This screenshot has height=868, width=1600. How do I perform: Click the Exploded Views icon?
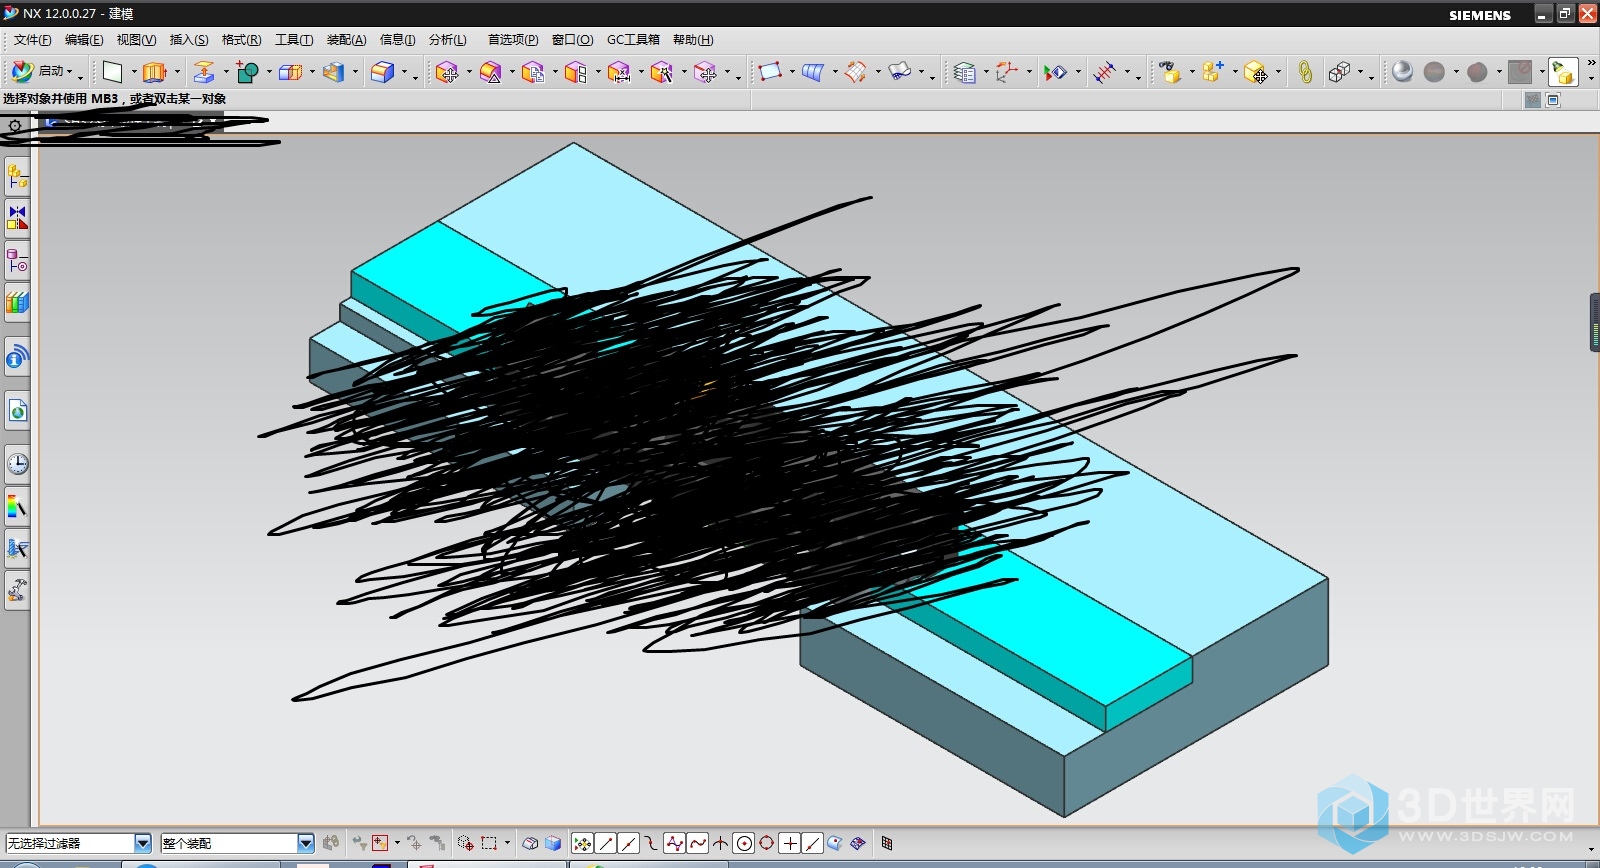1339,72
